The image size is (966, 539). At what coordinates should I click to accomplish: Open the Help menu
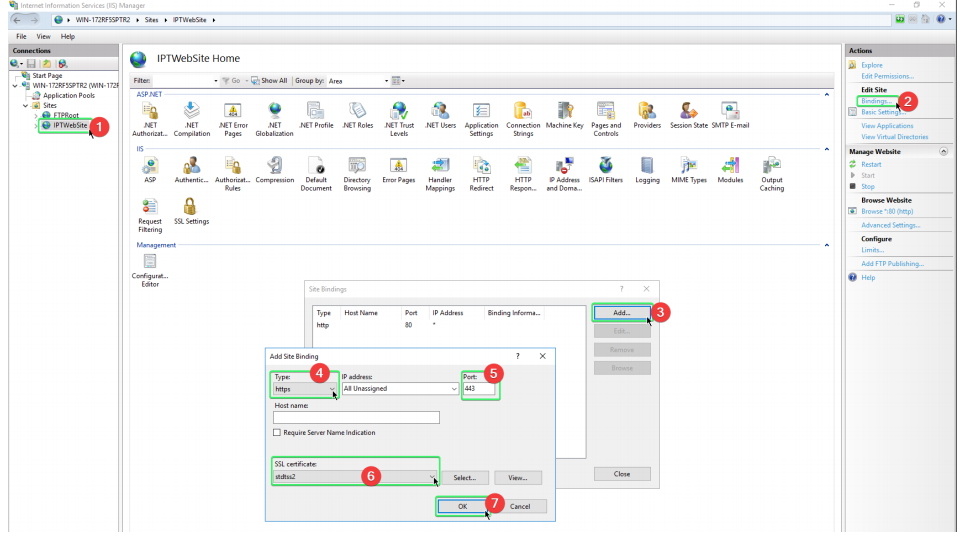68,36
